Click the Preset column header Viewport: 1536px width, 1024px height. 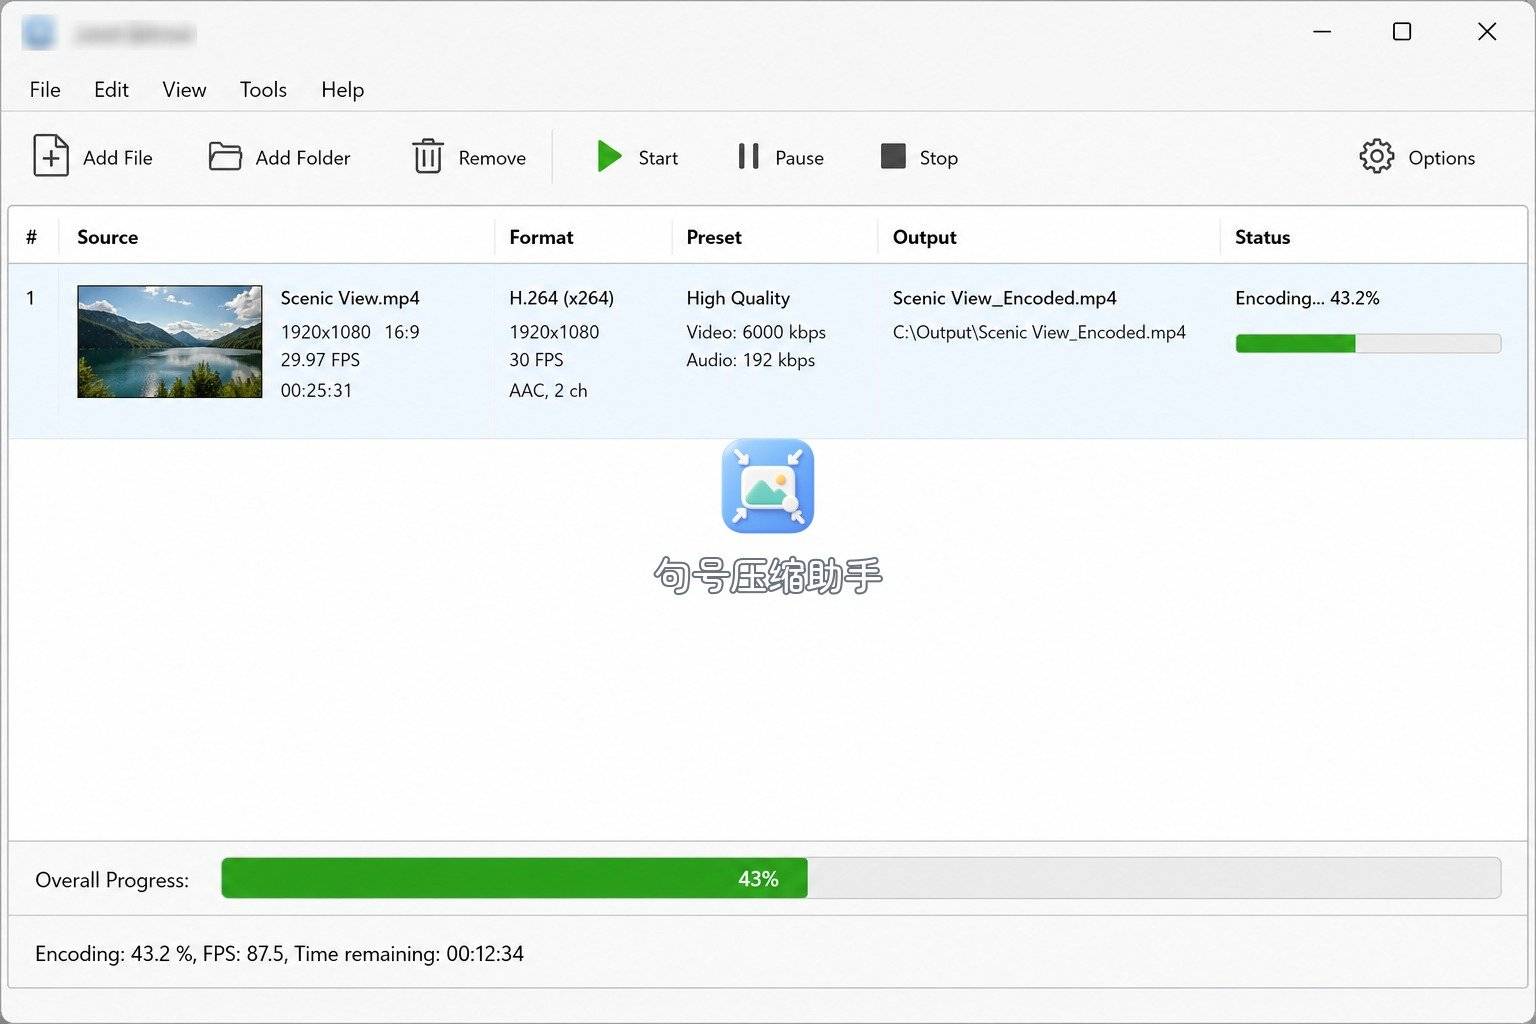[714, 237]
